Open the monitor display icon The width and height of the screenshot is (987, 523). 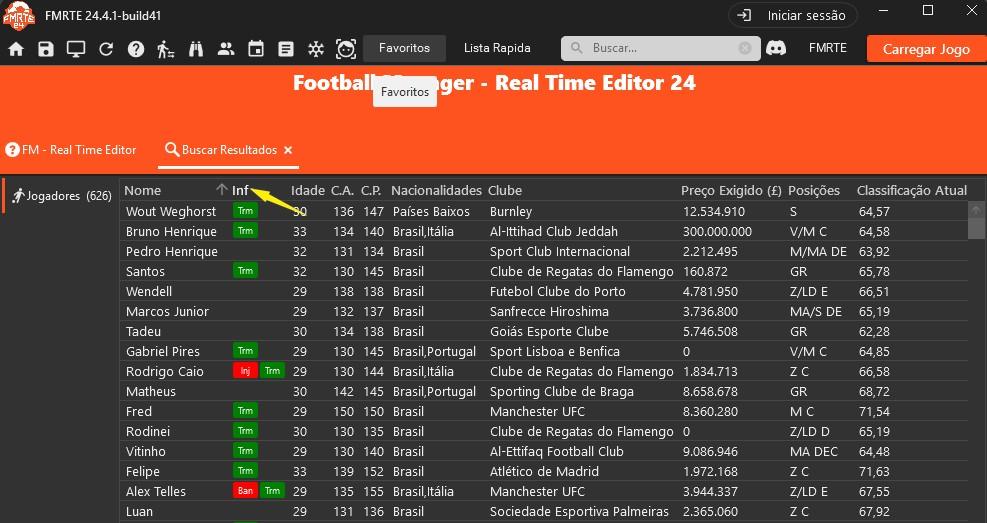[76, 49]
